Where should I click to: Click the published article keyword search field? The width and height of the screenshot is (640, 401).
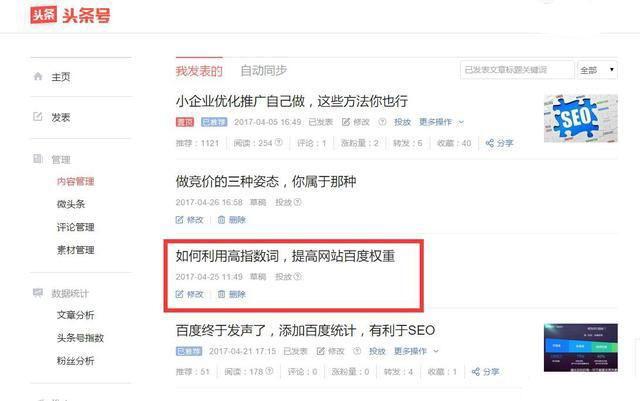point(517,70)
